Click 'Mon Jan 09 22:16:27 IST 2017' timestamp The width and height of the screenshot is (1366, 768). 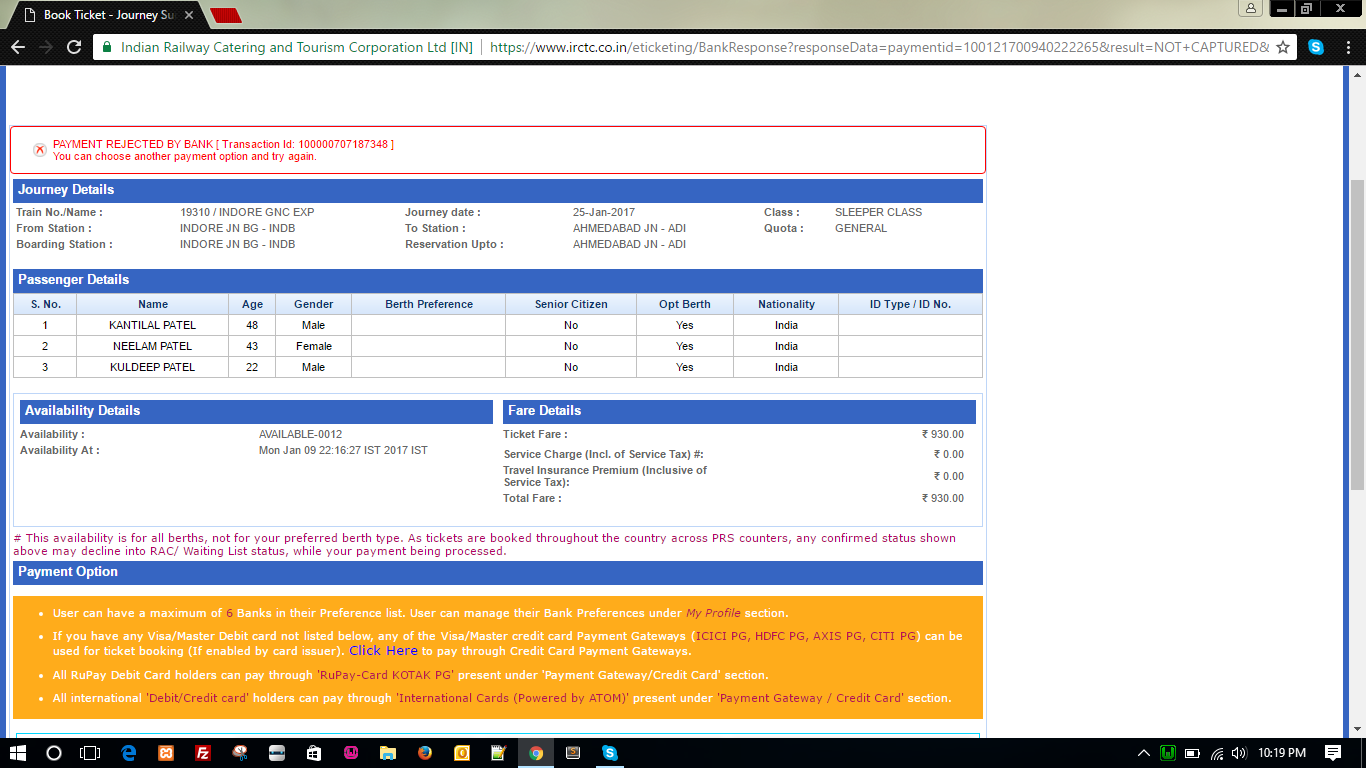tap(343, 450)
